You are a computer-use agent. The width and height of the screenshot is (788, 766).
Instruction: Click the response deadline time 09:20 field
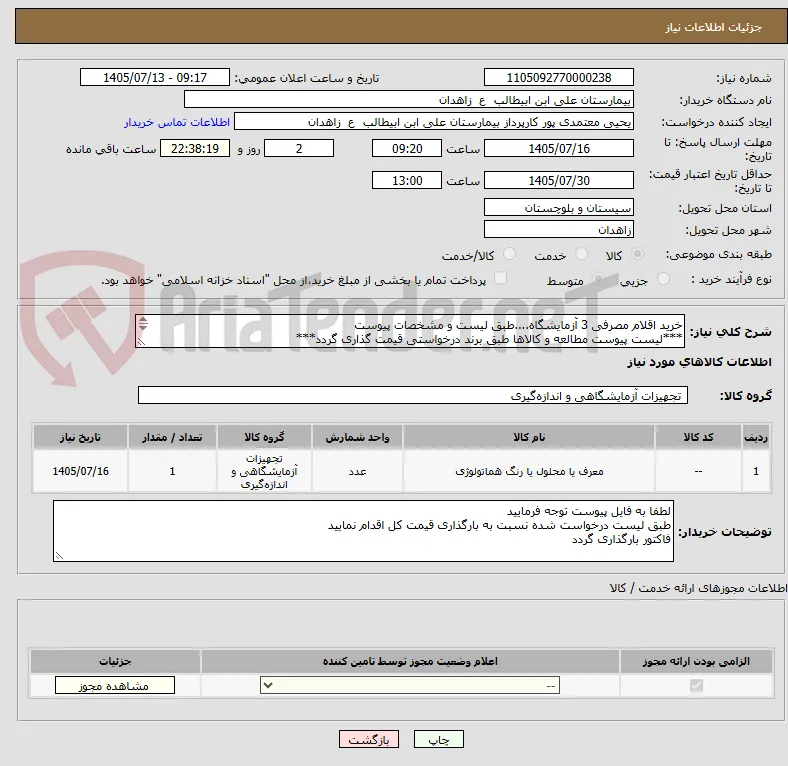tap(407, 149)
